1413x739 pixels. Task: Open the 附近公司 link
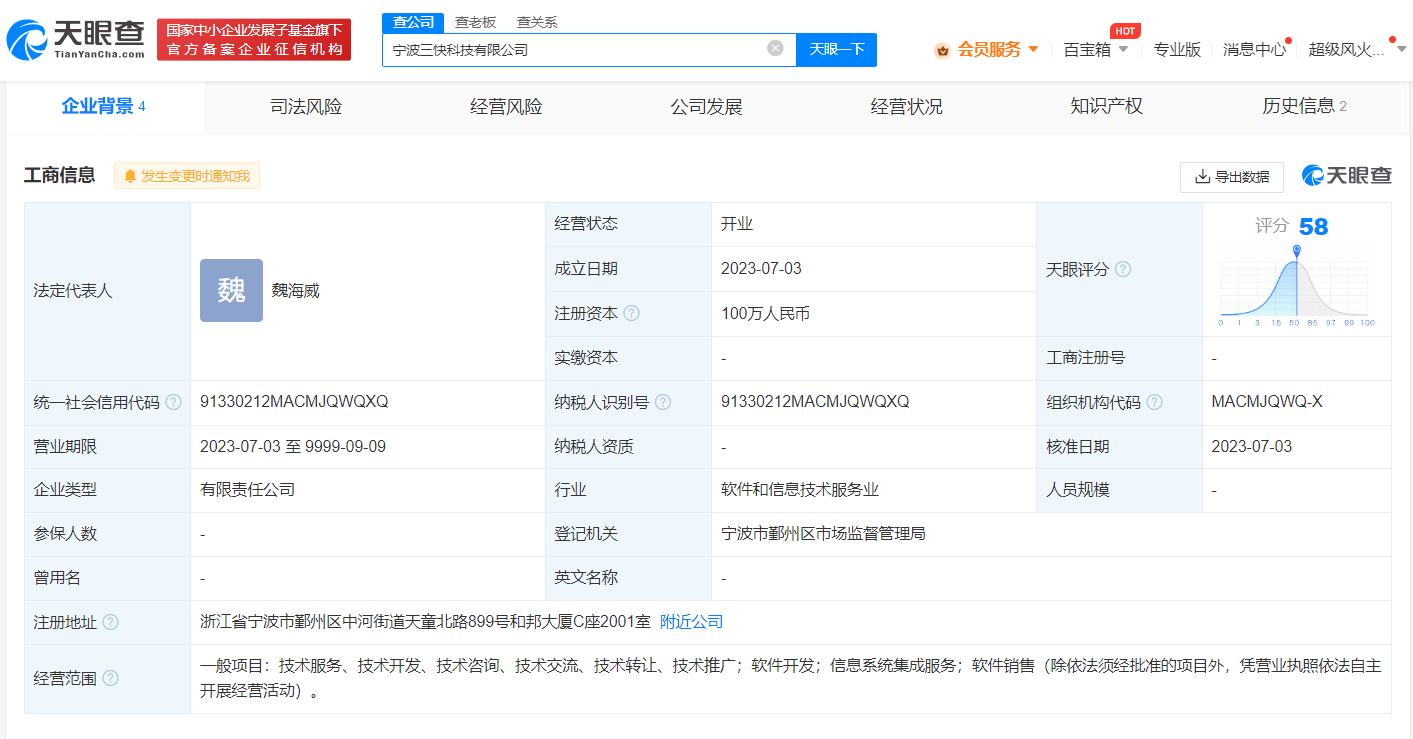point(691,622)
